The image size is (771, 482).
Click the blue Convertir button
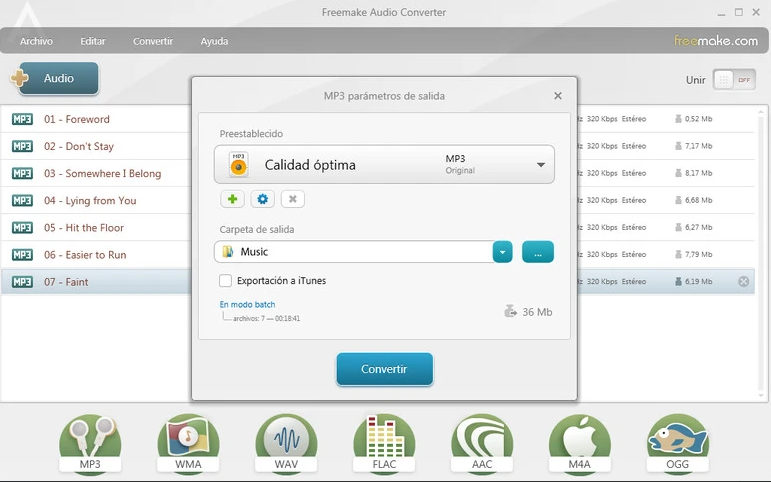385,369
